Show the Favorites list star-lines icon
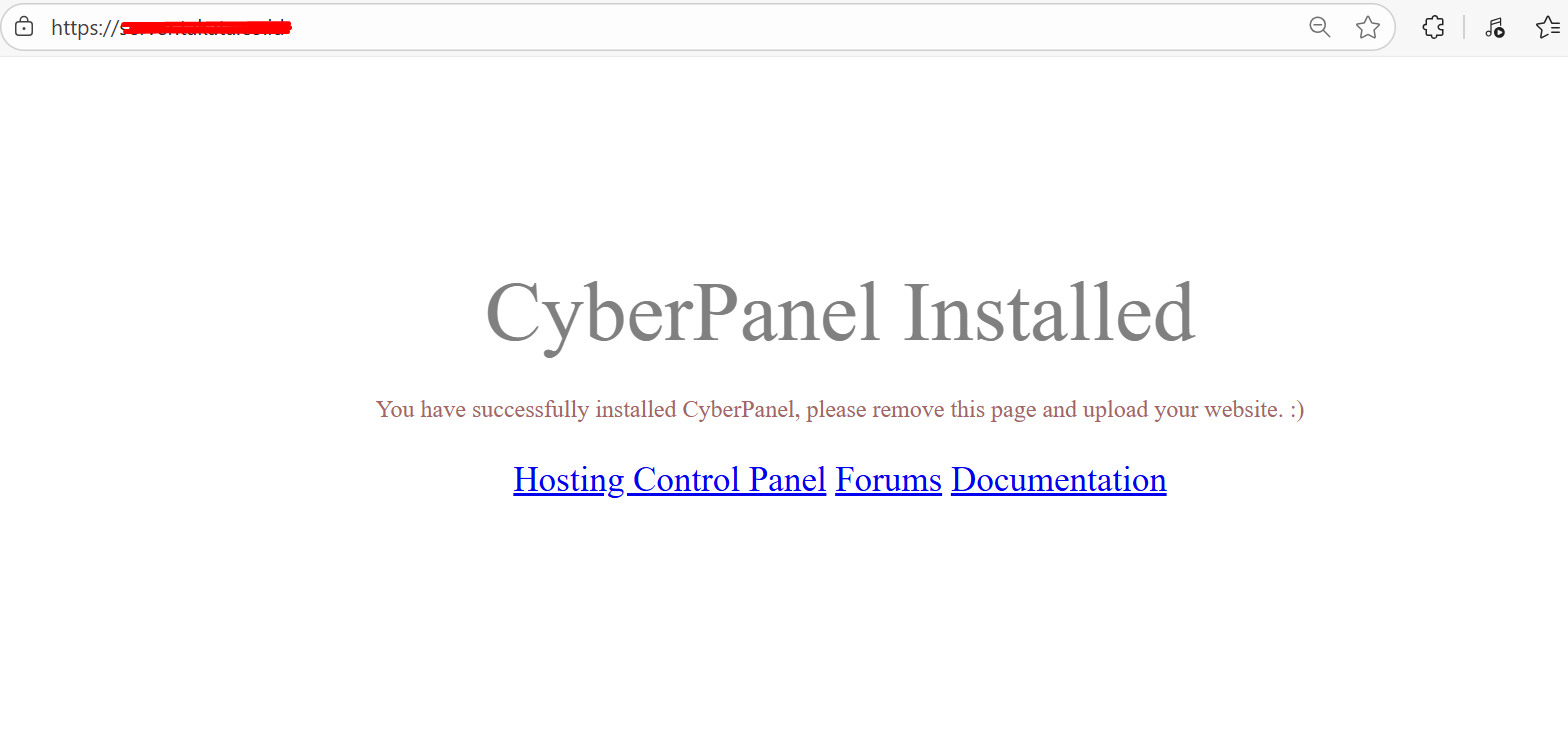 (x=1548, y=27)
